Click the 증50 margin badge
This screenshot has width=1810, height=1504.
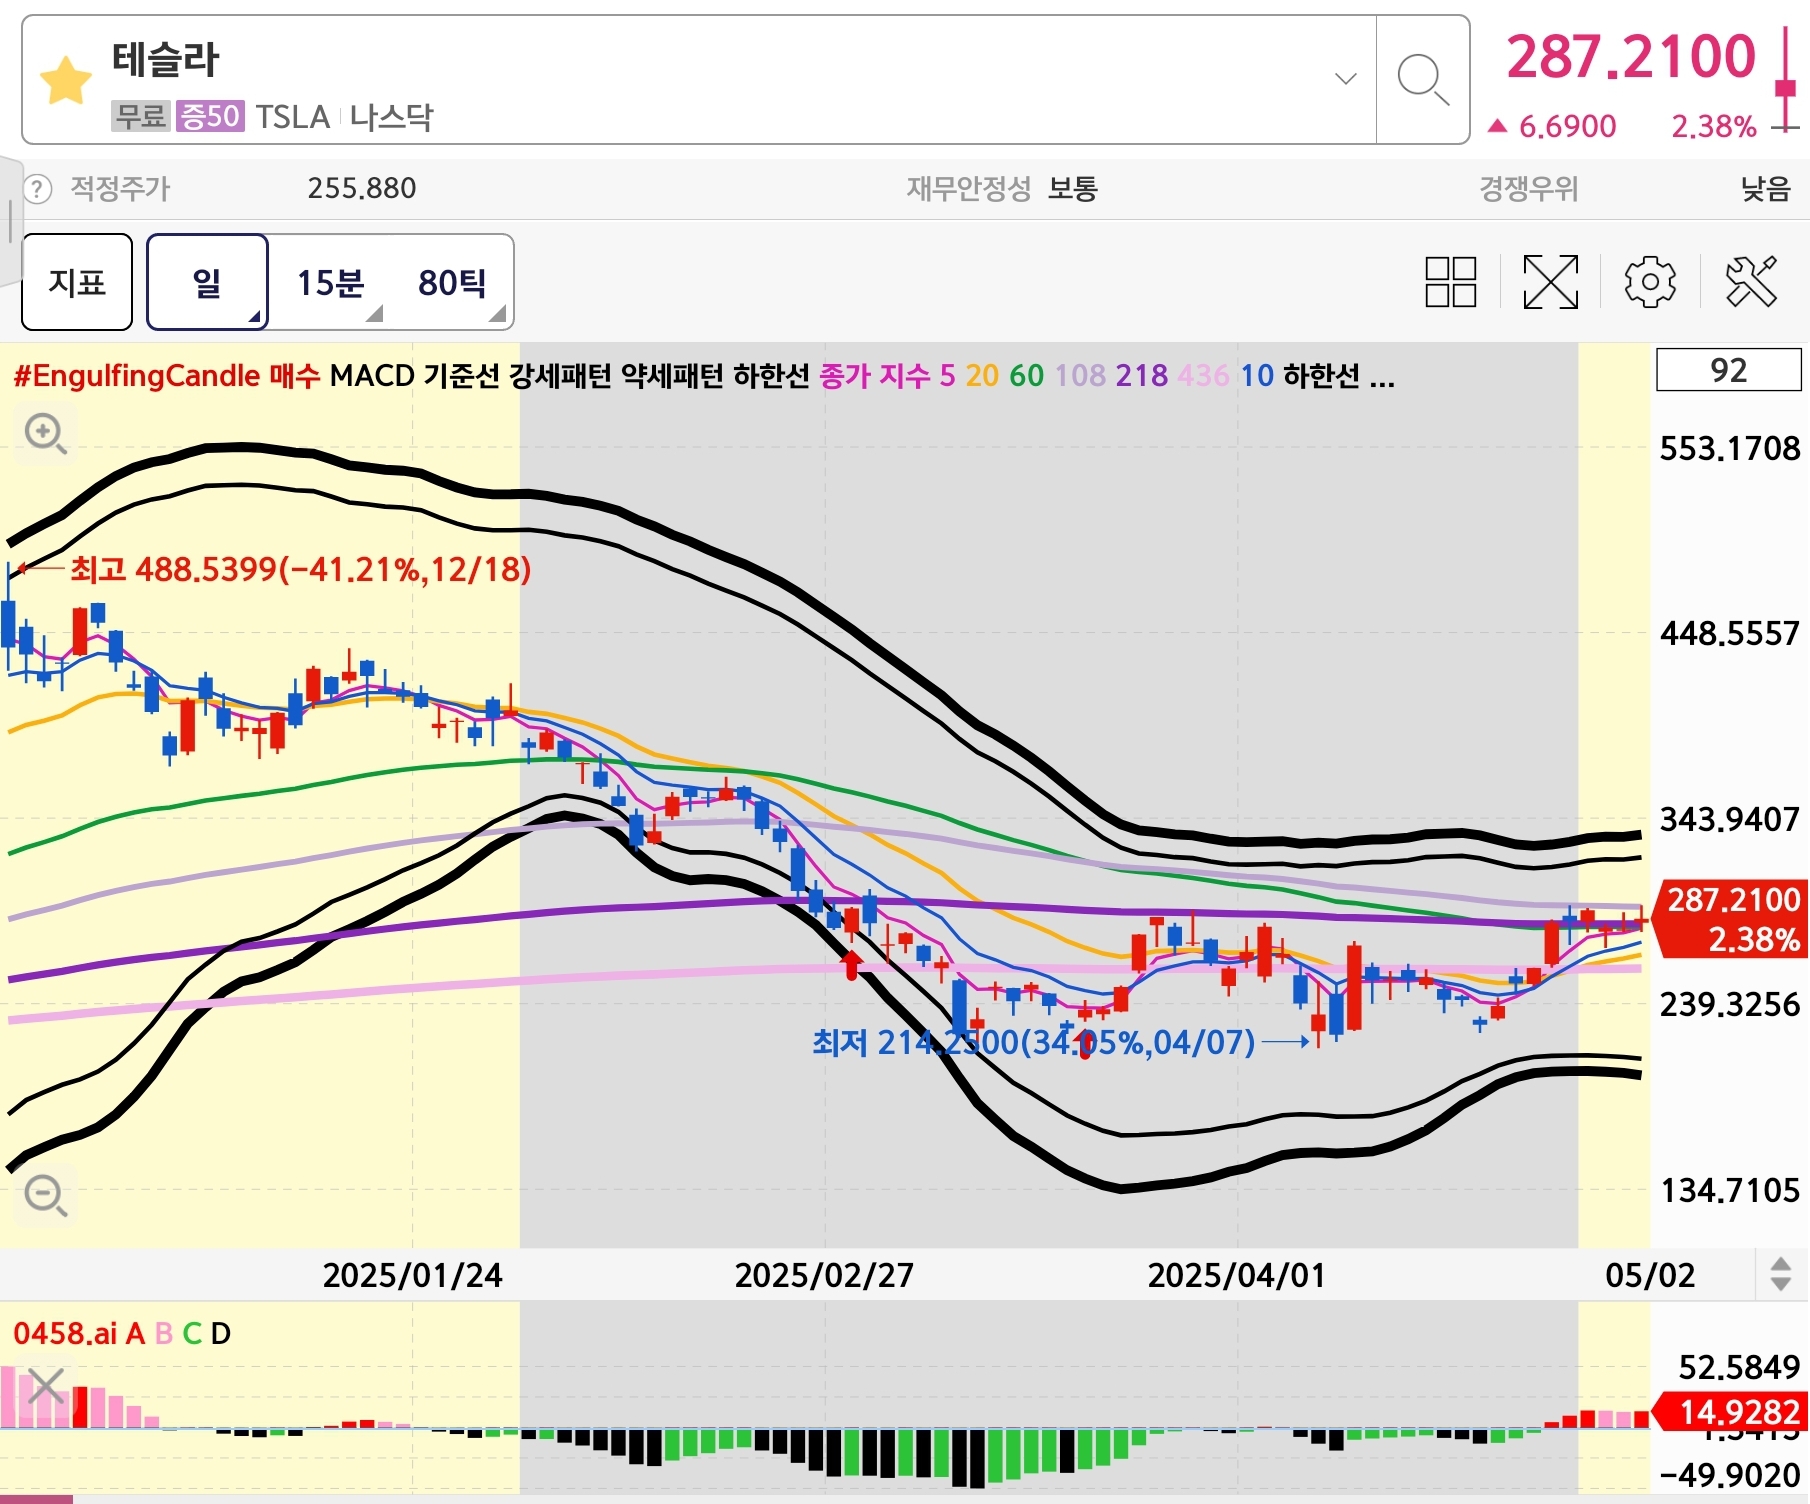pyautogui.click(x=209, y=117)
